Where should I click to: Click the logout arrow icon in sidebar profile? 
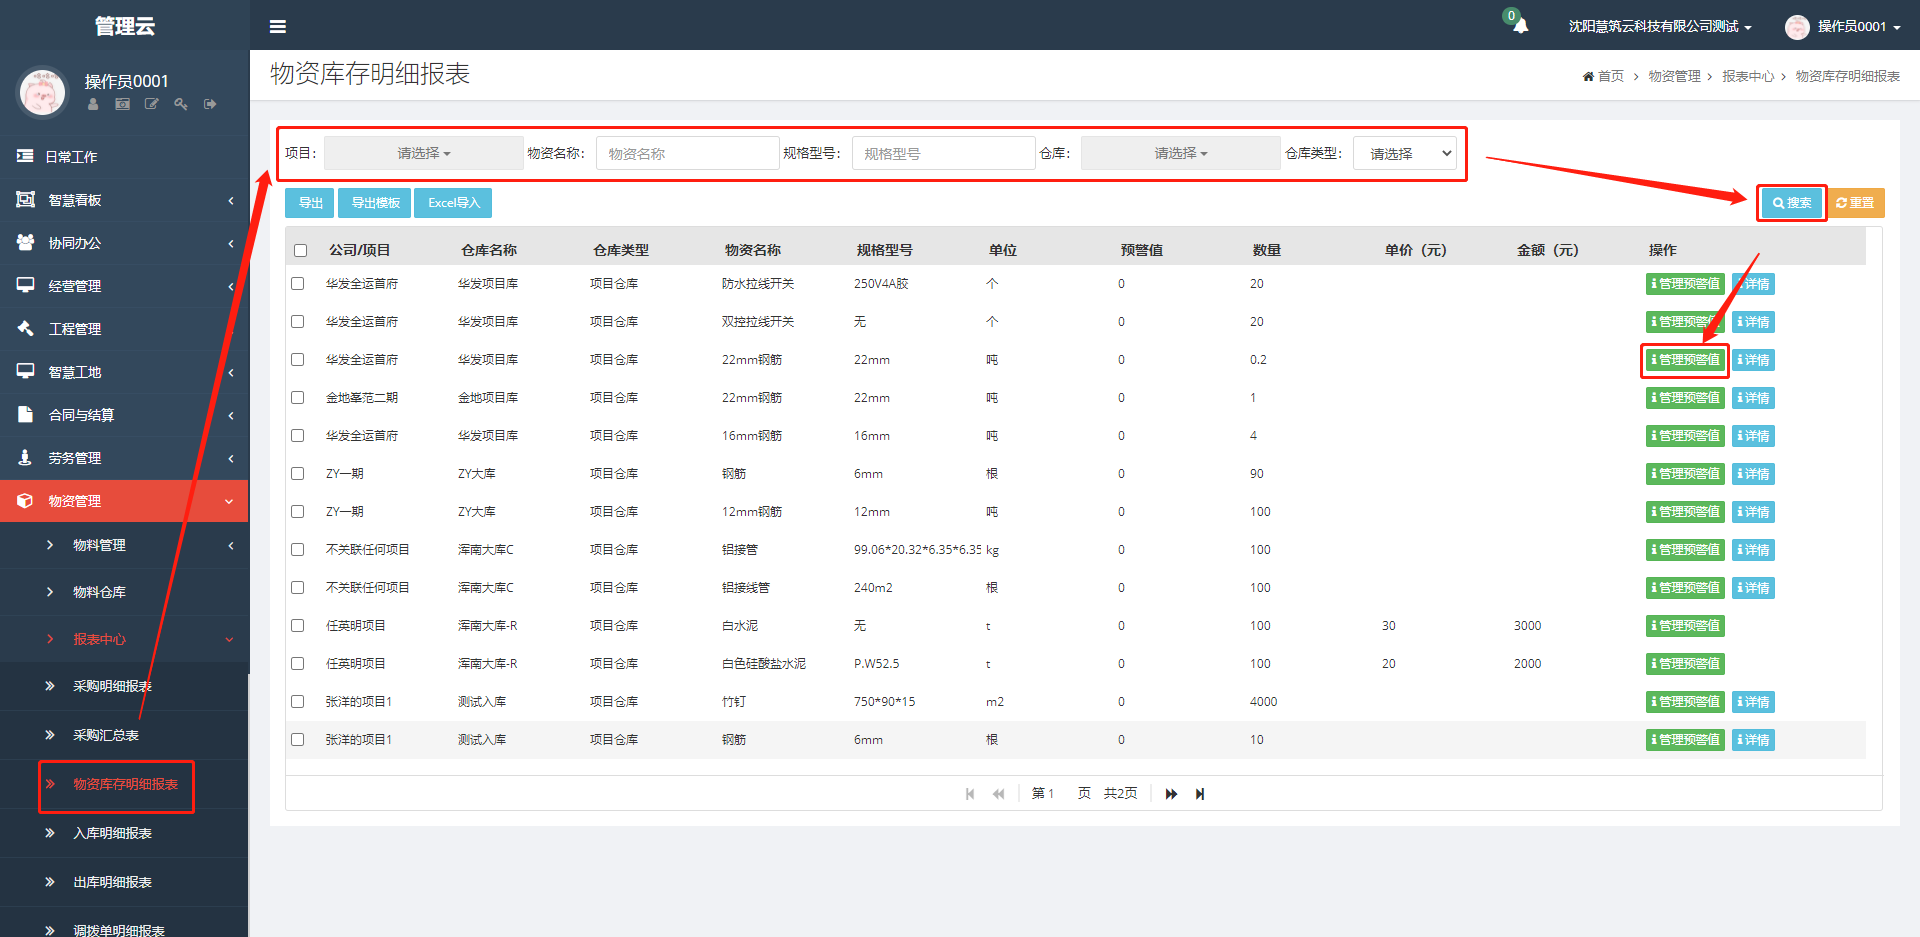[x=210, y=104]
